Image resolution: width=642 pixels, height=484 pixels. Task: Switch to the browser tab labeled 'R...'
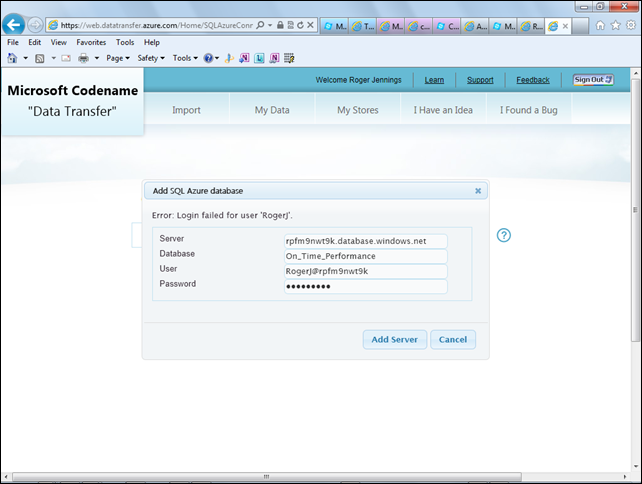tap(531, 26)
